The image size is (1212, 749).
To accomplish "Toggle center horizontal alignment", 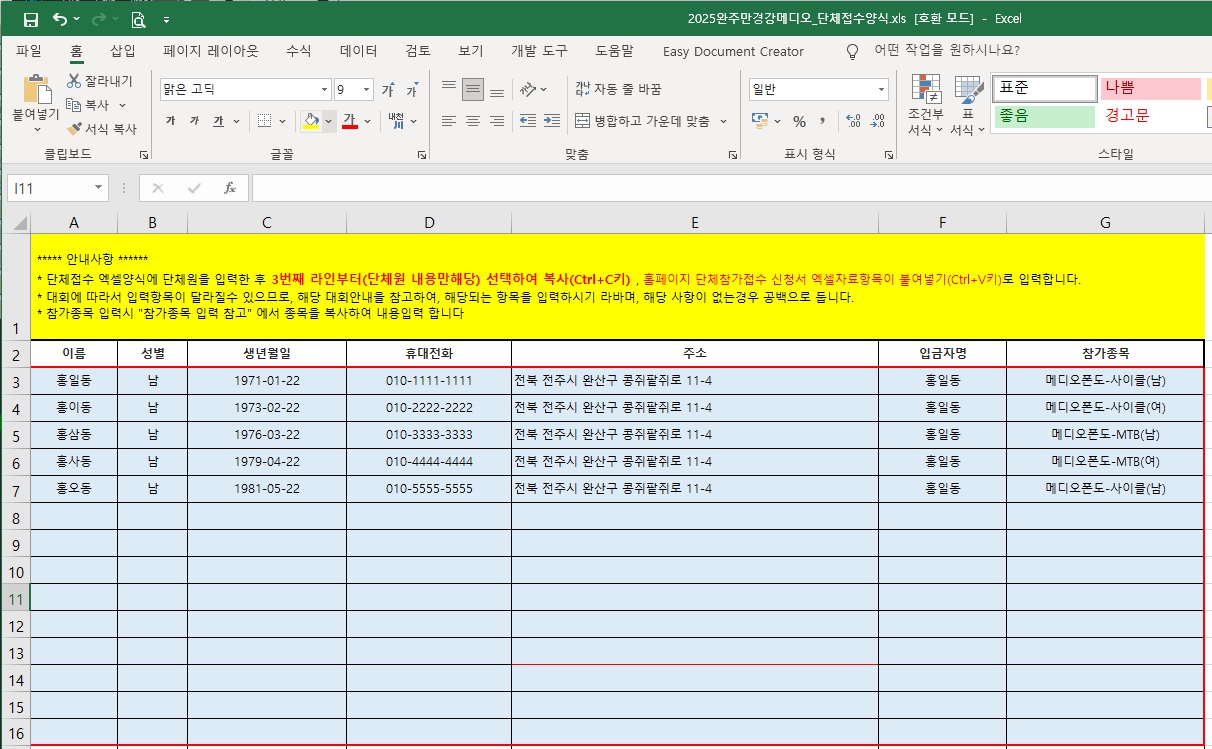I will click(x=472, y=121).
